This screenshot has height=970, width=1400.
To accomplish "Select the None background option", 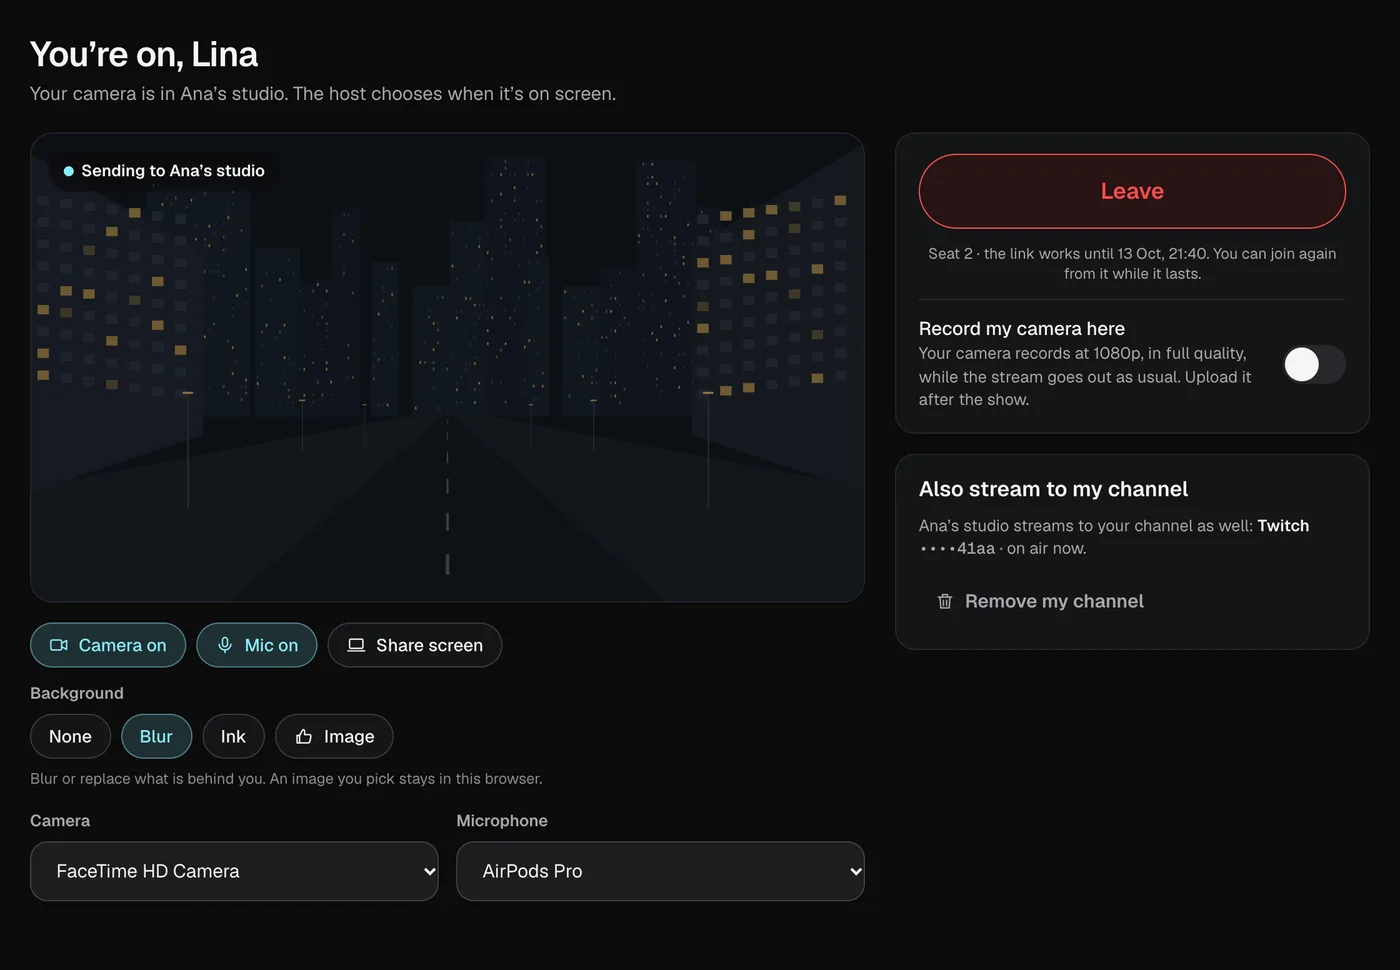I will coord(70,736).
